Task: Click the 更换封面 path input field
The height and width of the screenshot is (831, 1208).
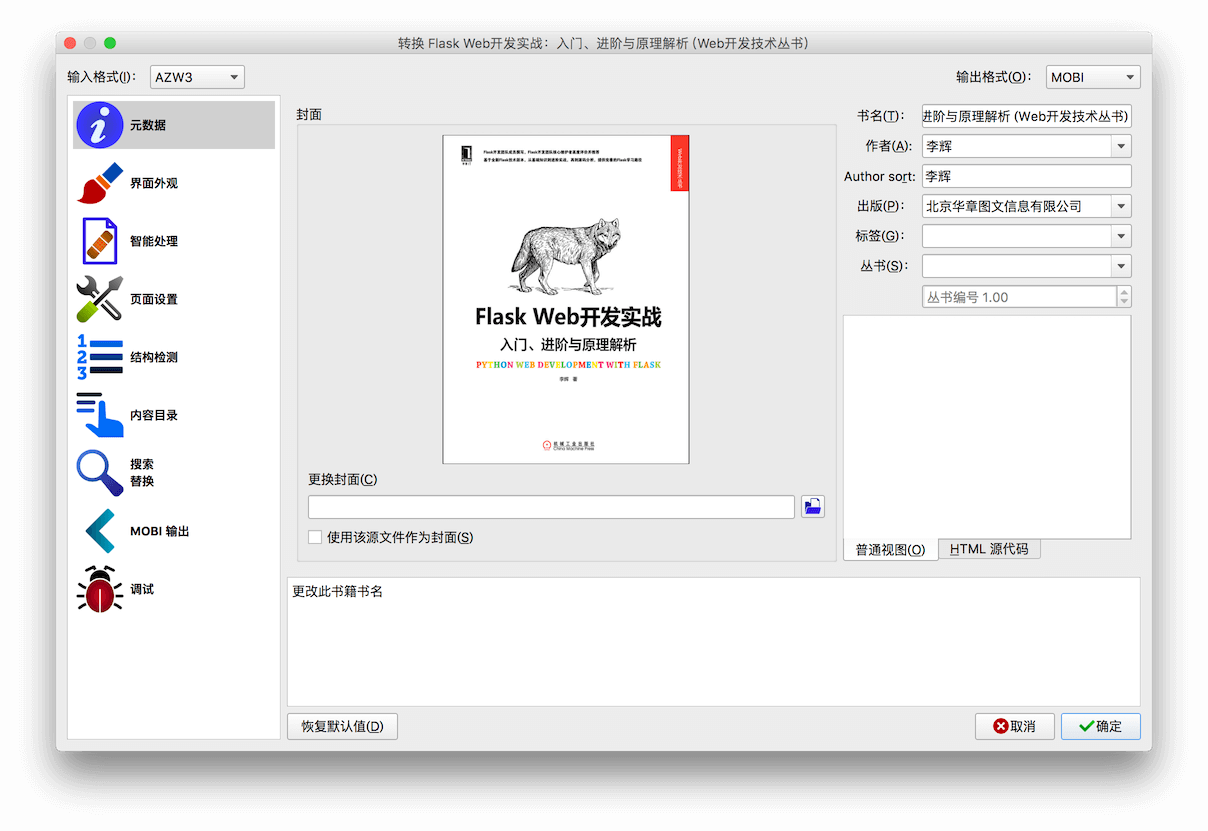Action: coord(551,506)
